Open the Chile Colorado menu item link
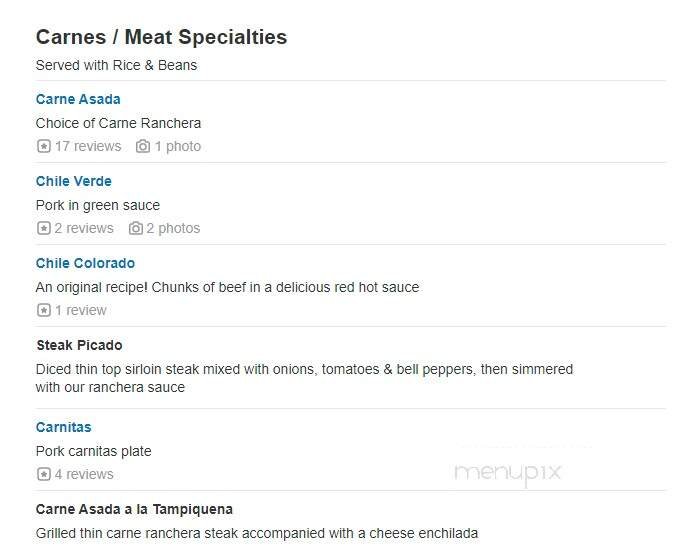The height and width of the screenshot is (555, 687). [x=85, y=263]
